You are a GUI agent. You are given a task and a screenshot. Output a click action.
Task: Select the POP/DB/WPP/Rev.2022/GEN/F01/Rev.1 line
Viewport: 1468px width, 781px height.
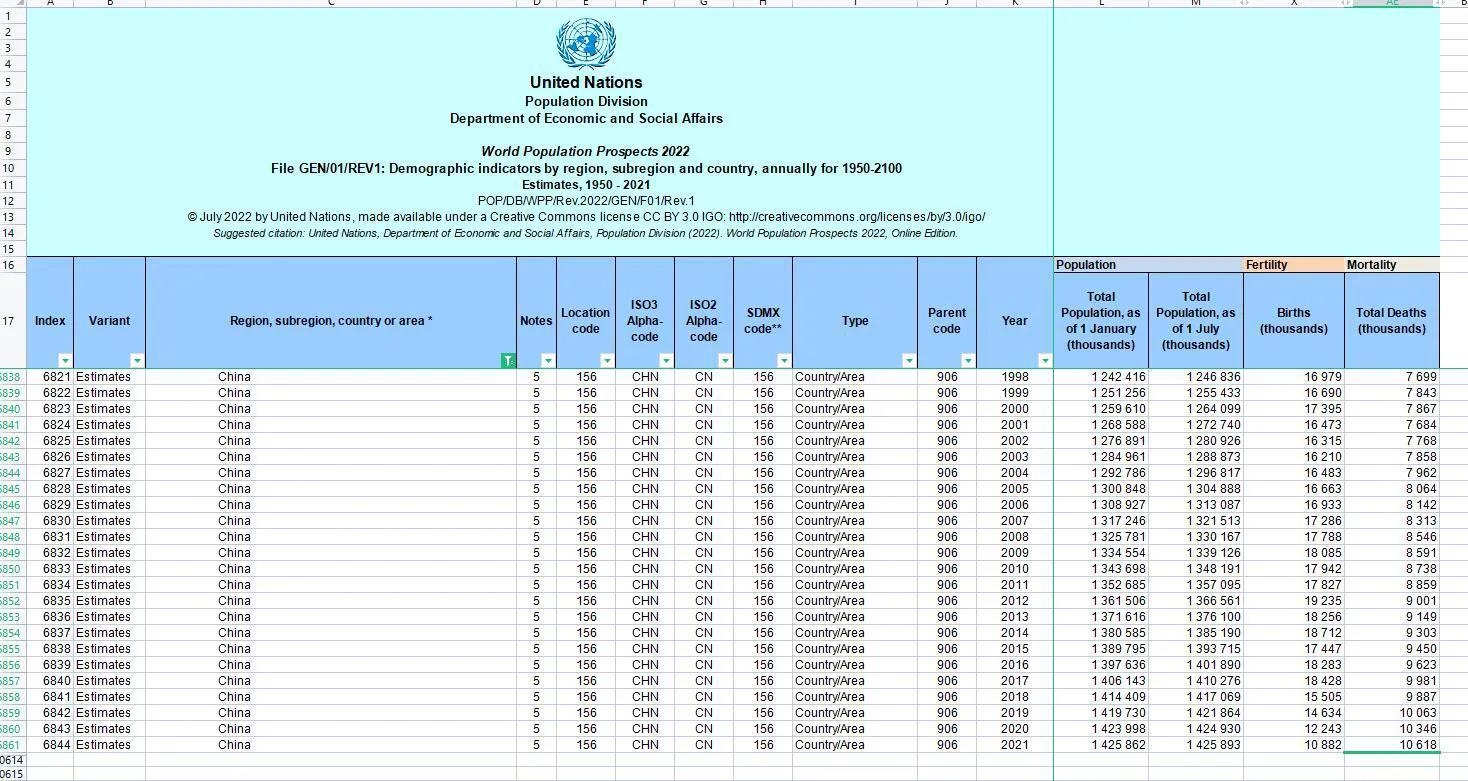click(x=586, y=201)
